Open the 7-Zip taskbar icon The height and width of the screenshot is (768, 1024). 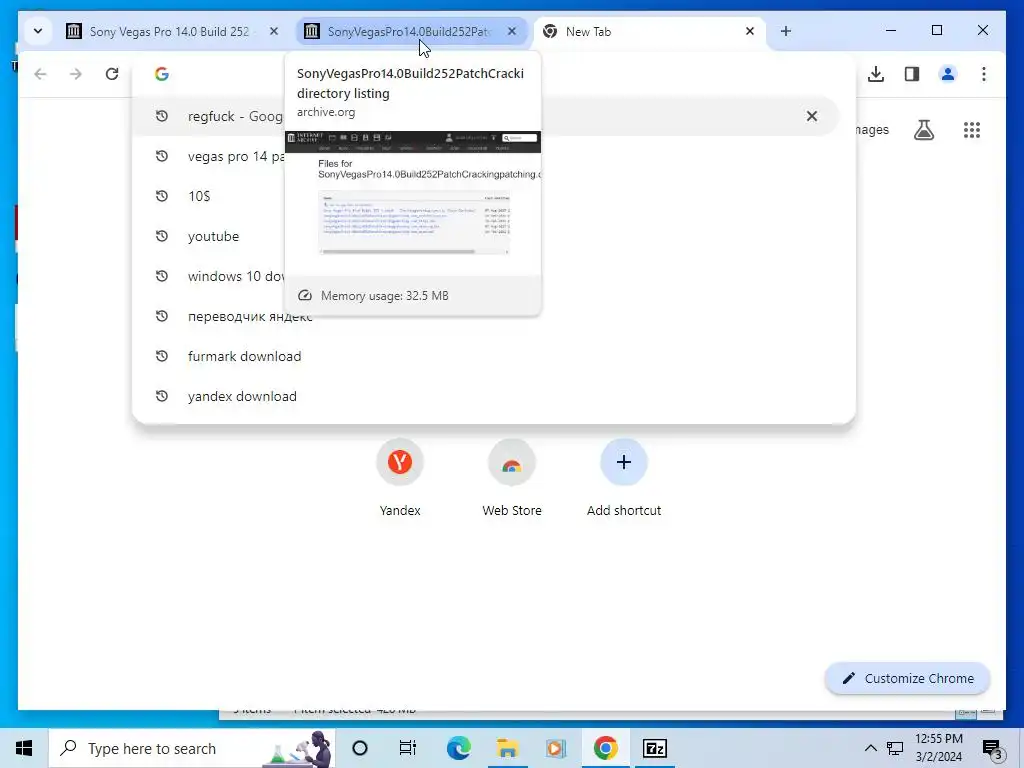click(654, 748)
